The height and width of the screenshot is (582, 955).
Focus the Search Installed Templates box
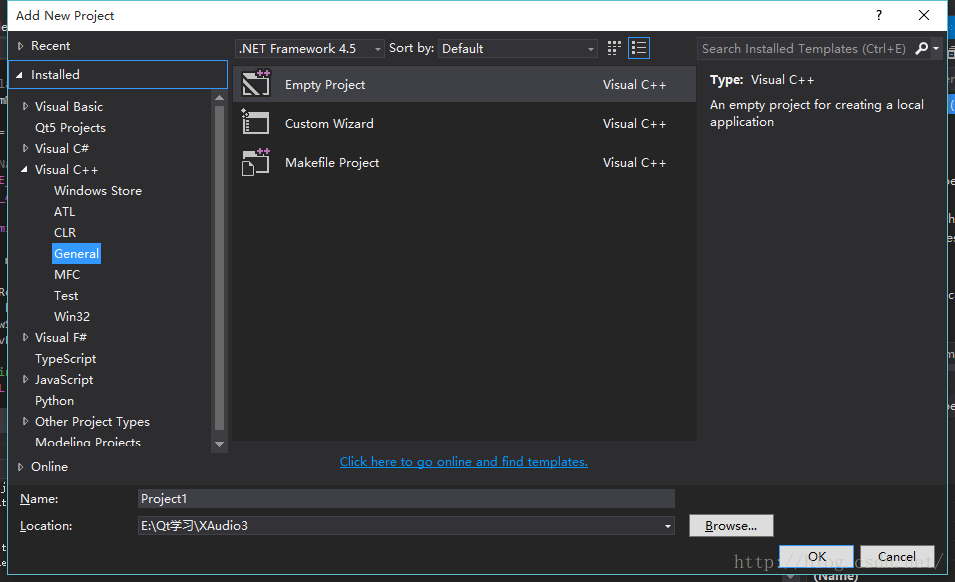point(804,48)
